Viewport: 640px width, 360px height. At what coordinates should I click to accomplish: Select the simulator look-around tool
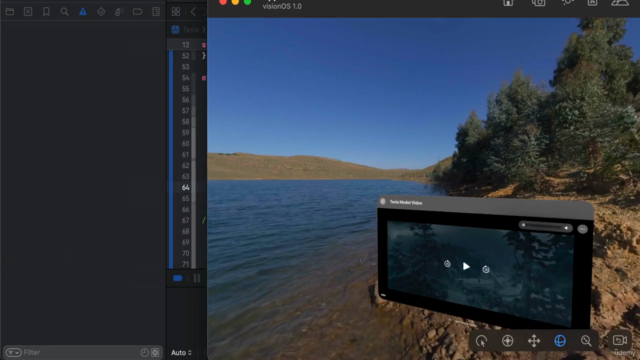click(508, 341)
